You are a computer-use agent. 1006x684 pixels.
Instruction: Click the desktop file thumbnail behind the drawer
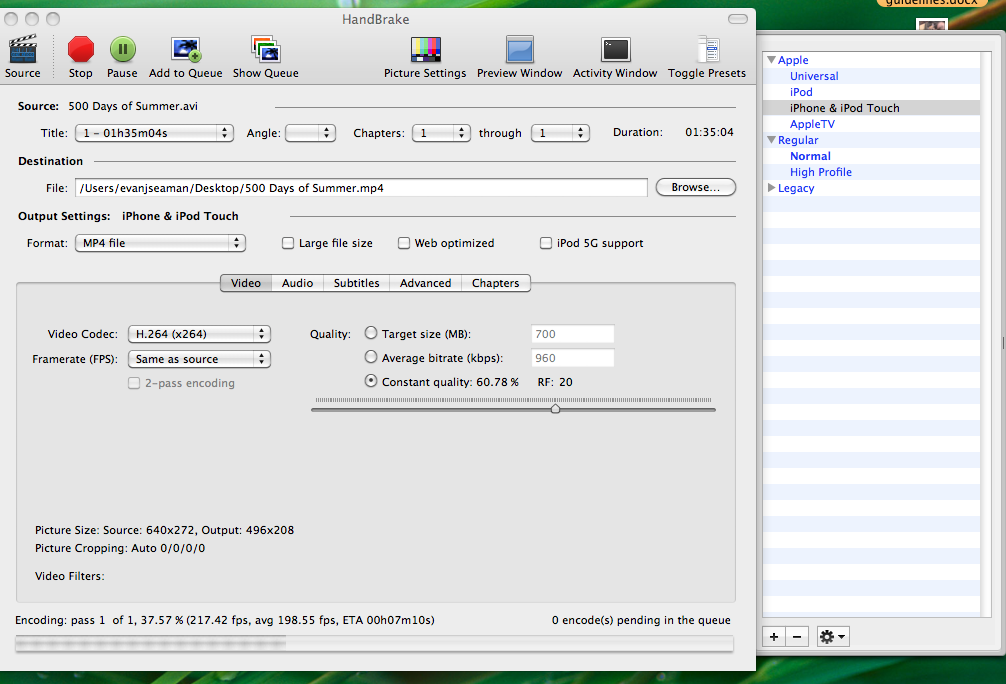(x=932, y=24)
